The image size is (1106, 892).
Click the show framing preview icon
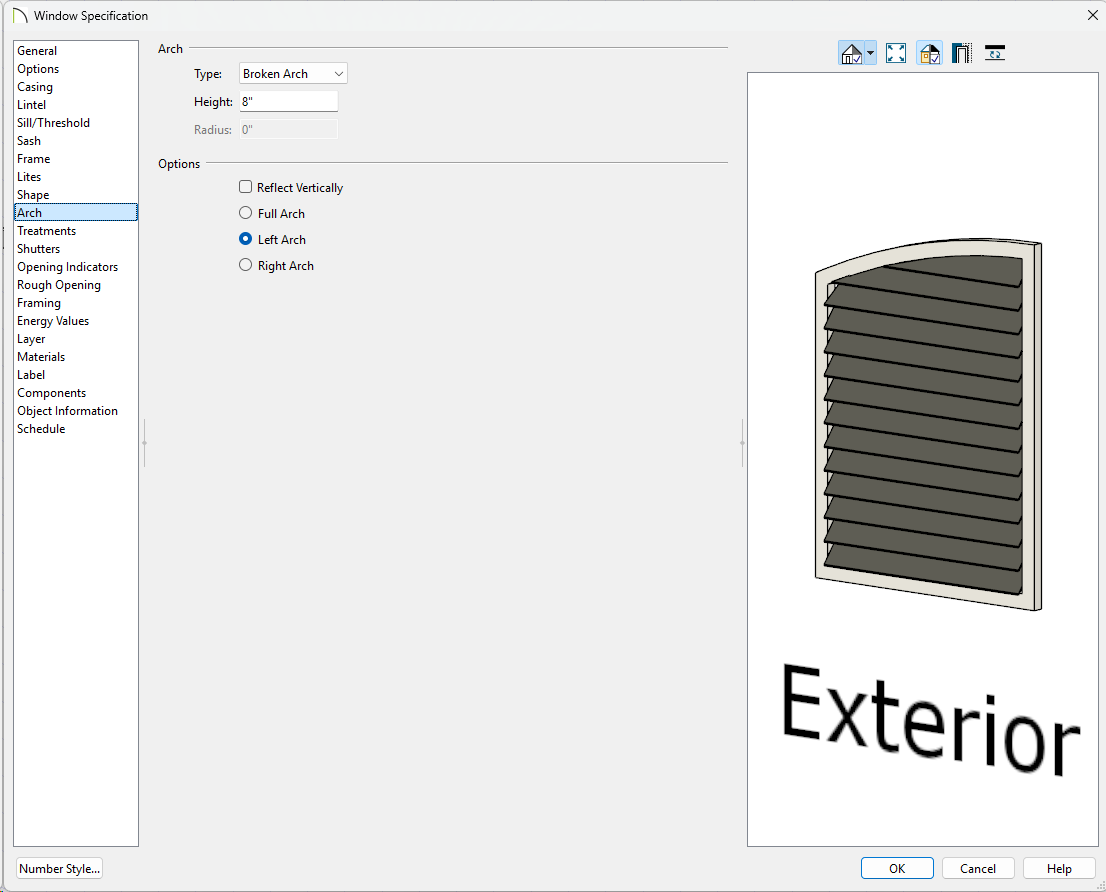962,54
